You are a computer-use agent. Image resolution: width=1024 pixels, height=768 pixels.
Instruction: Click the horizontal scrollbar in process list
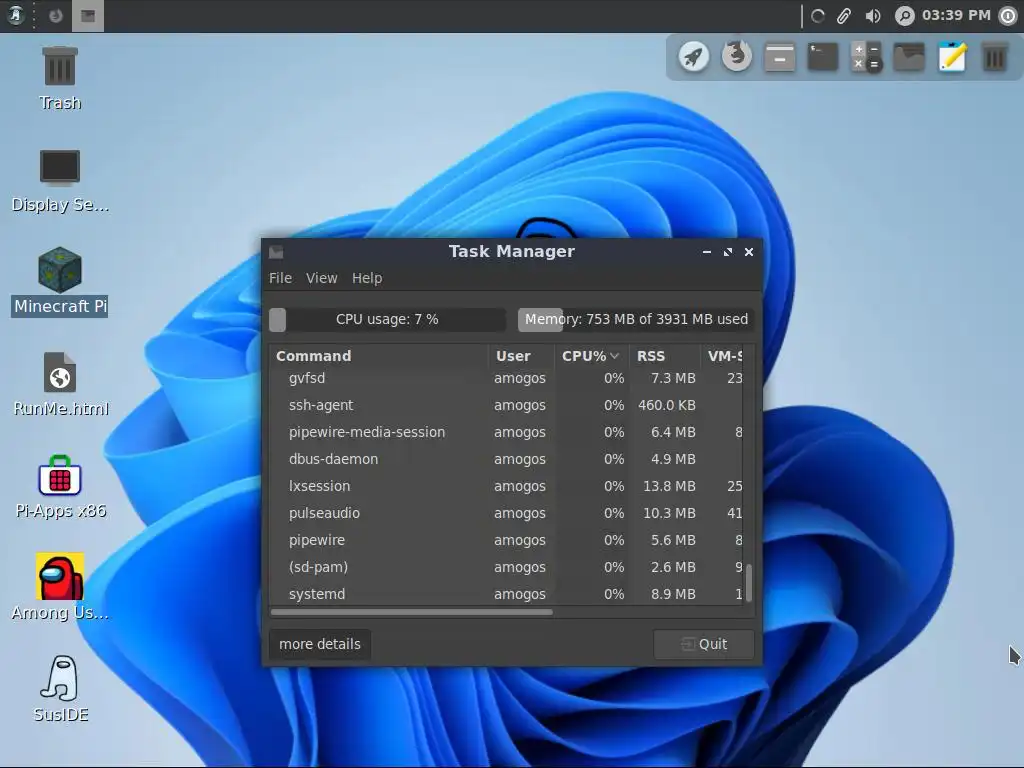pos(411,612)
